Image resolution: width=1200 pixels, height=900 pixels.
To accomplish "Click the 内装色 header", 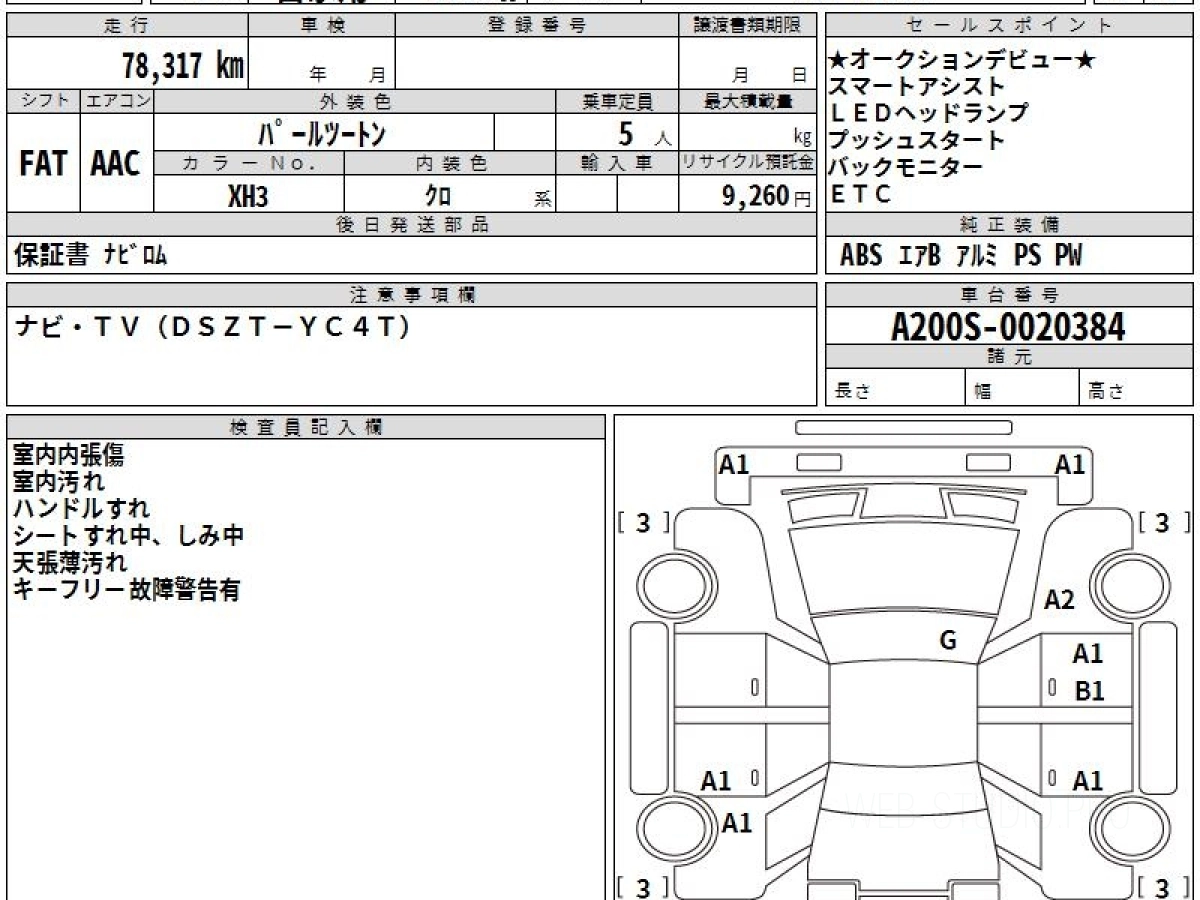I will tap(450, 162).
